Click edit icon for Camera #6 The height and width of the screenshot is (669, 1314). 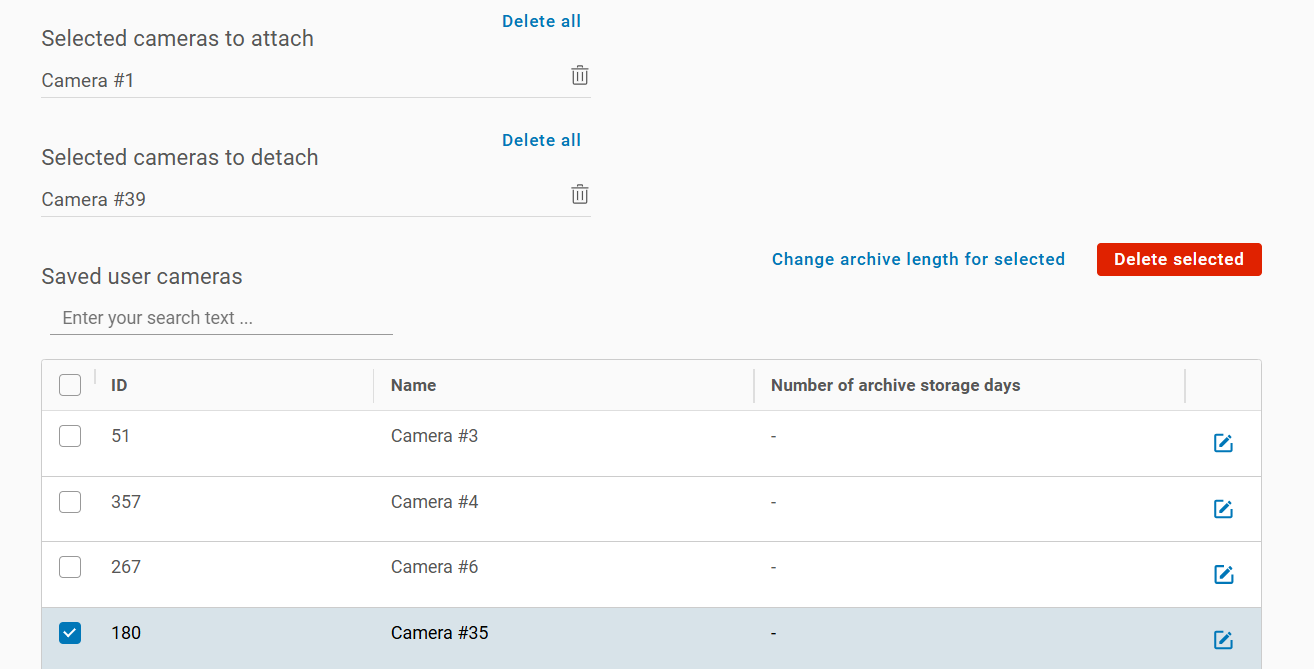click(1222, 574)
